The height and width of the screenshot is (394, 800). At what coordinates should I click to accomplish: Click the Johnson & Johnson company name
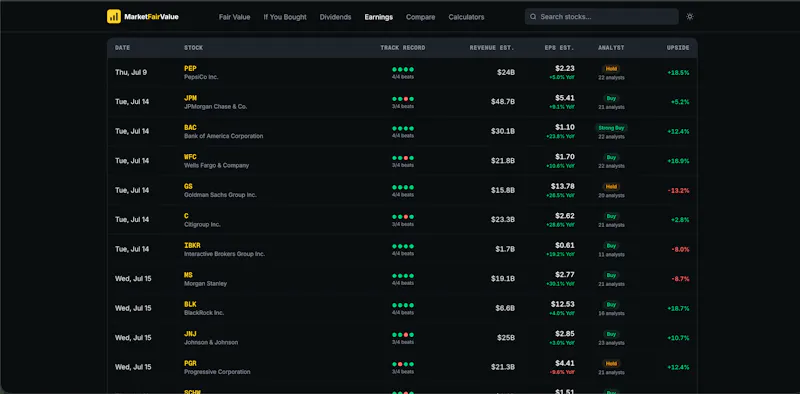pos(211,342)
